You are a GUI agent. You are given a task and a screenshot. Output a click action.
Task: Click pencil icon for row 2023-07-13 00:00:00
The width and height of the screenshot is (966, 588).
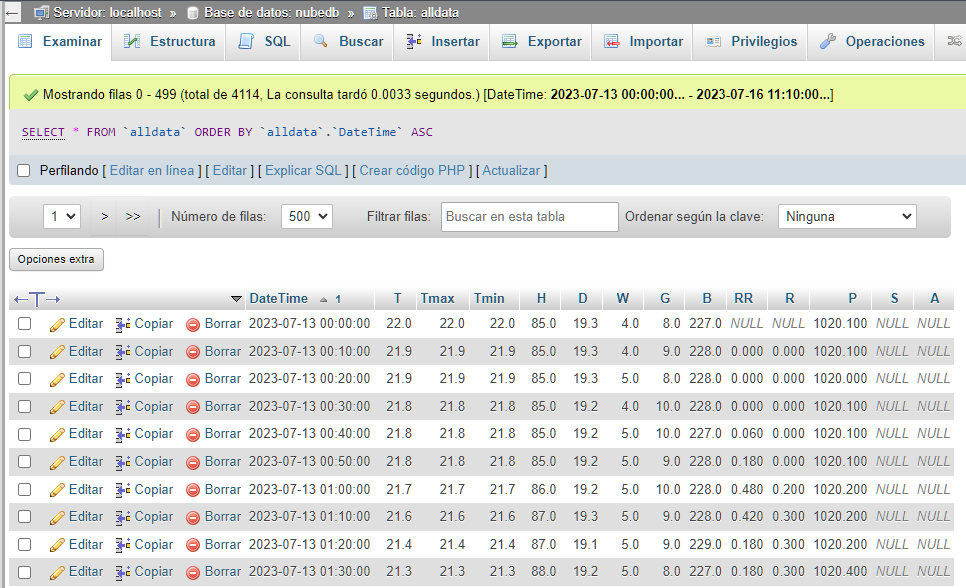pos(57,324)
